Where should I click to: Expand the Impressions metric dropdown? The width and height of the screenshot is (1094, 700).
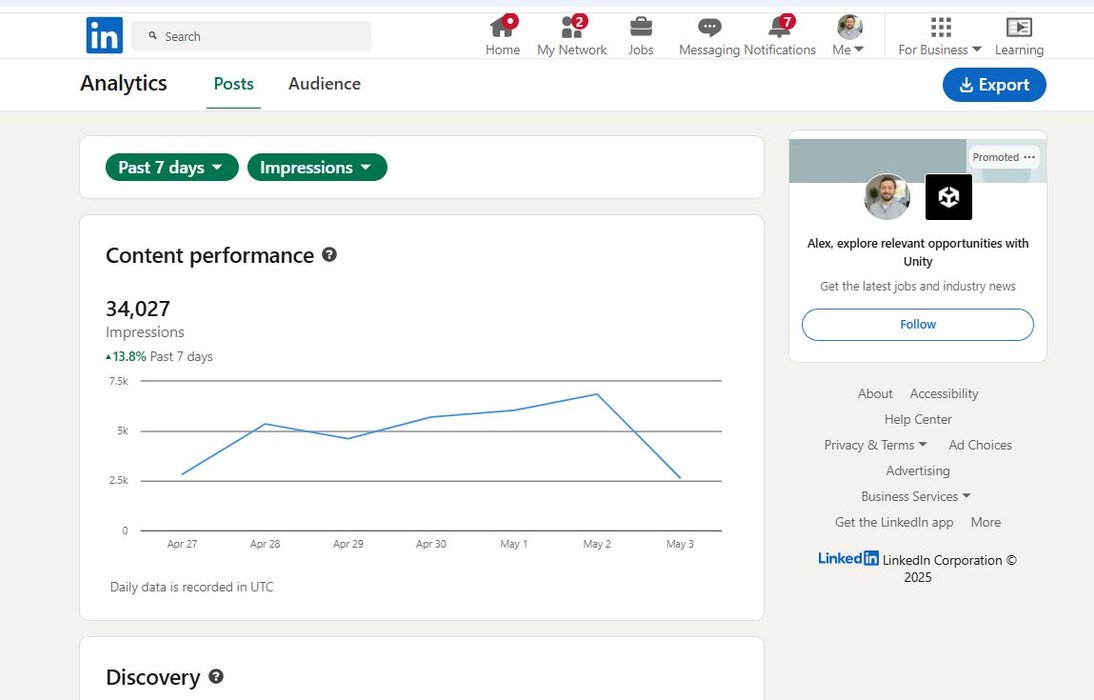[316, 167]
